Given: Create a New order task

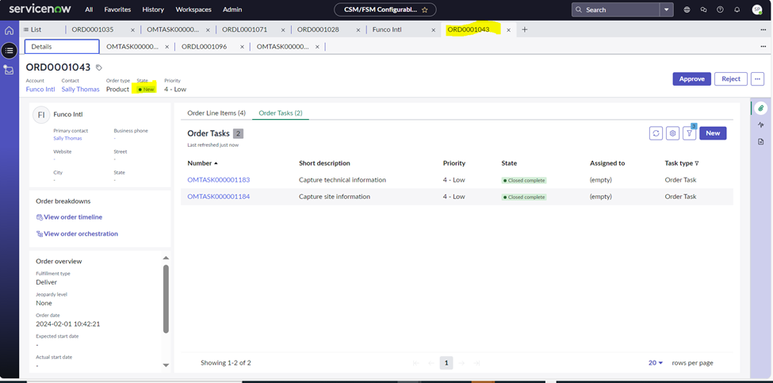Looking at the screenshot, I should [713, 133].
